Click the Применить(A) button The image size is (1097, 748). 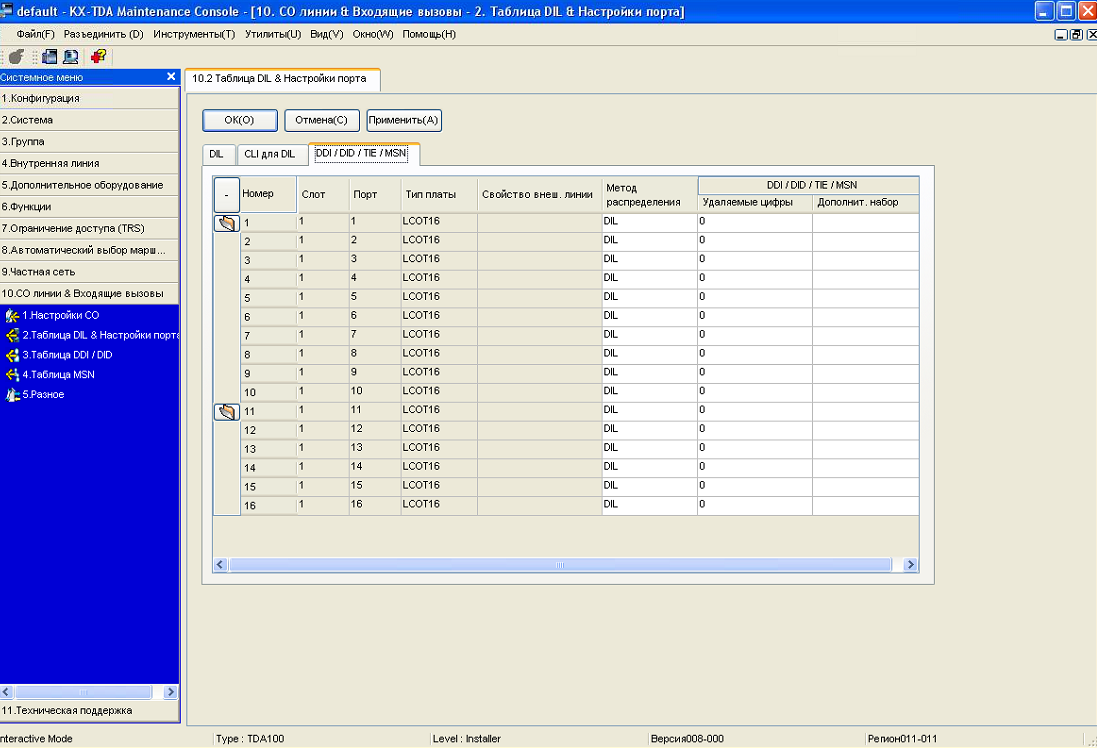pos(404,120)
